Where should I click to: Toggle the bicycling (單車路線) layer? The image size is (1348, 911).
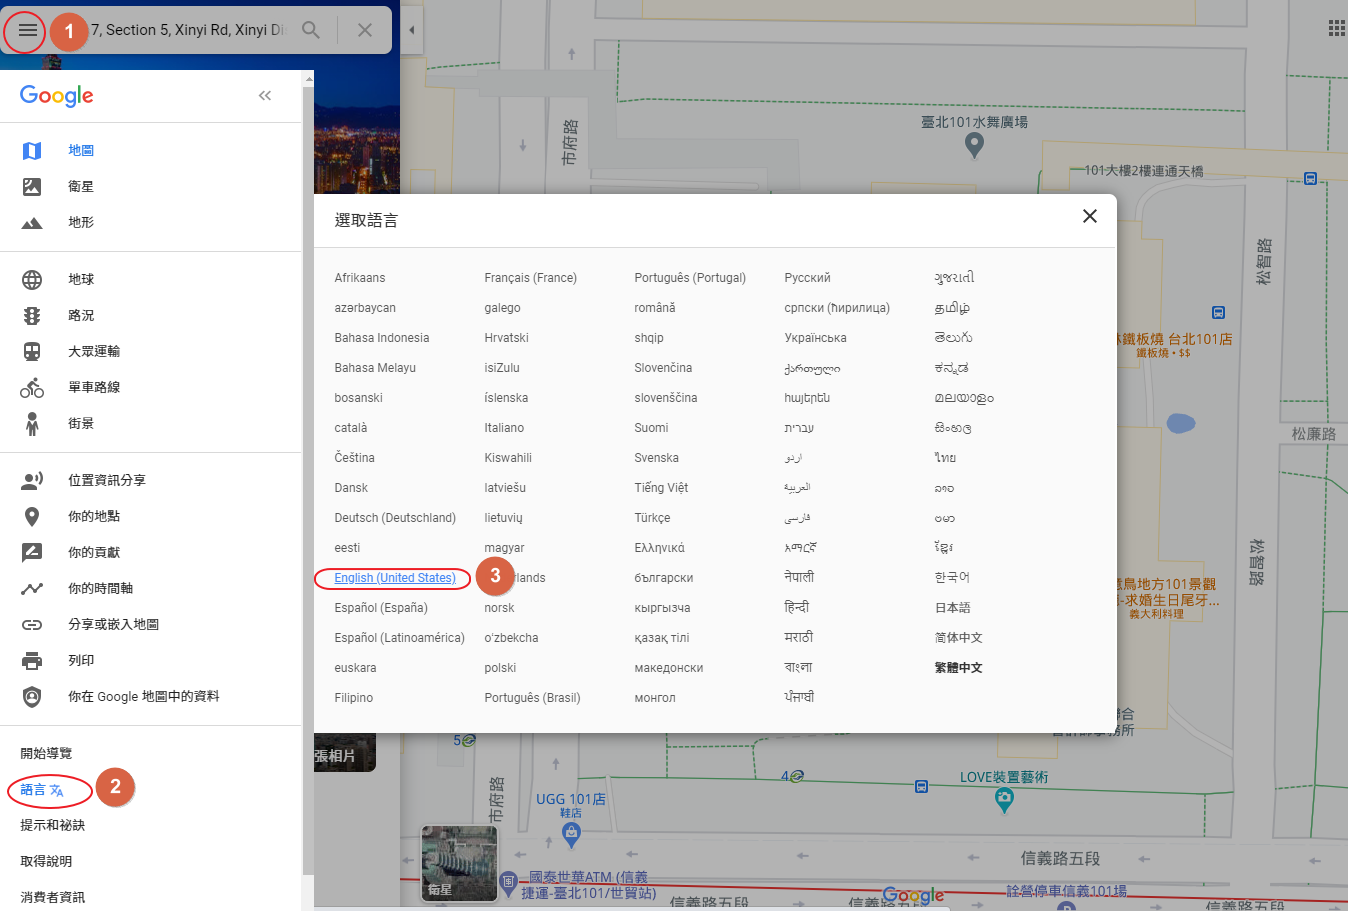pos(32,388)
